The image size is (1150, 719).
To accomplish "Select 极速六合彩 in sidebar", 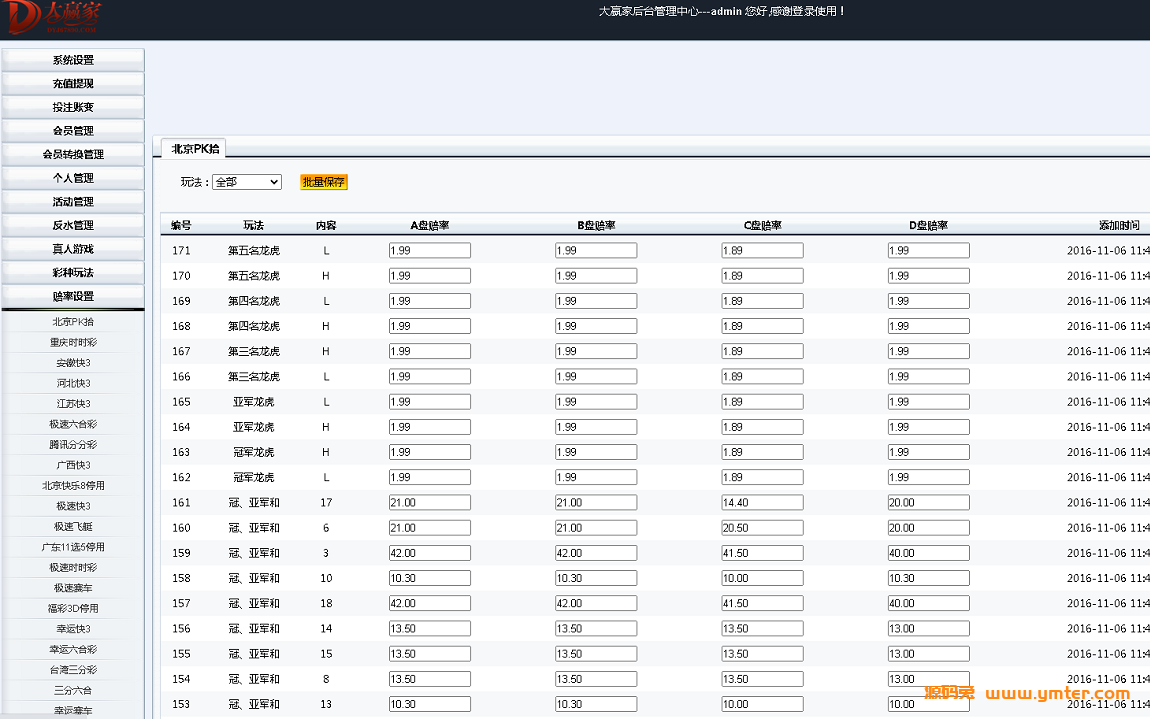I will (x=73, y=424).
